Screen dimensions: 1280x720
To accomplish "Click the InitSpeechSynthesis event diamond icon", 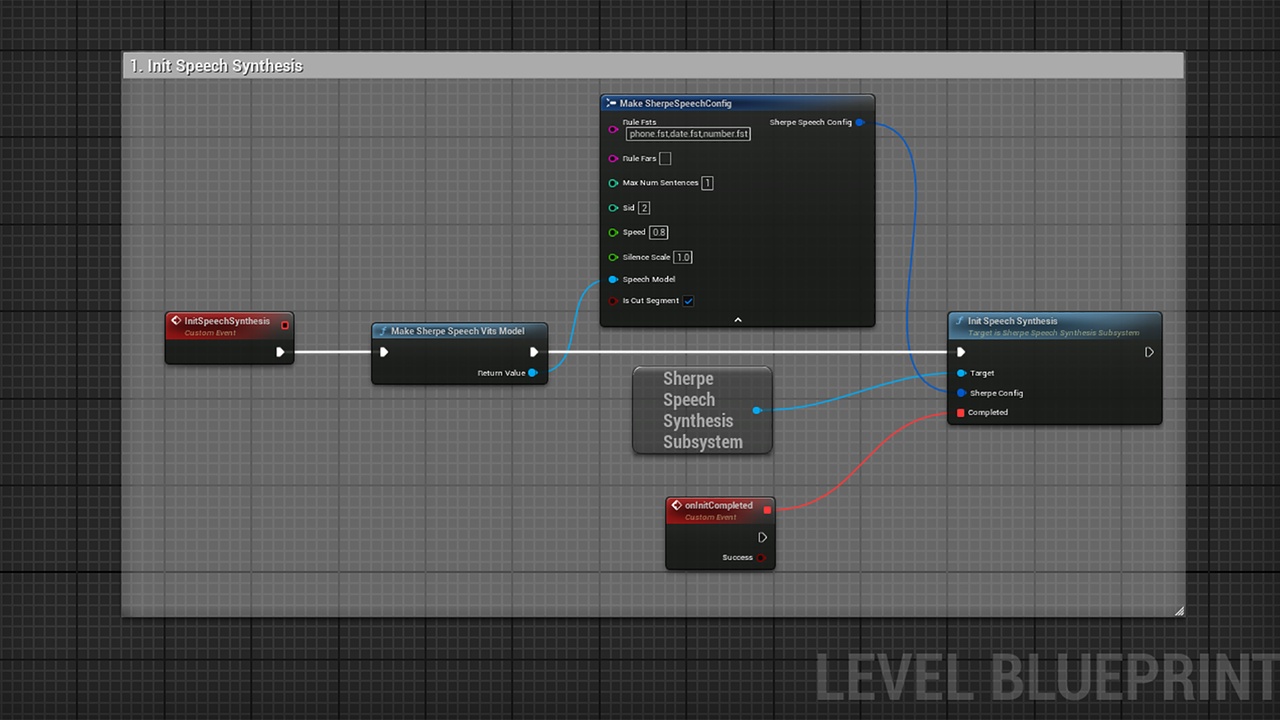I will [x=176, y=321].
